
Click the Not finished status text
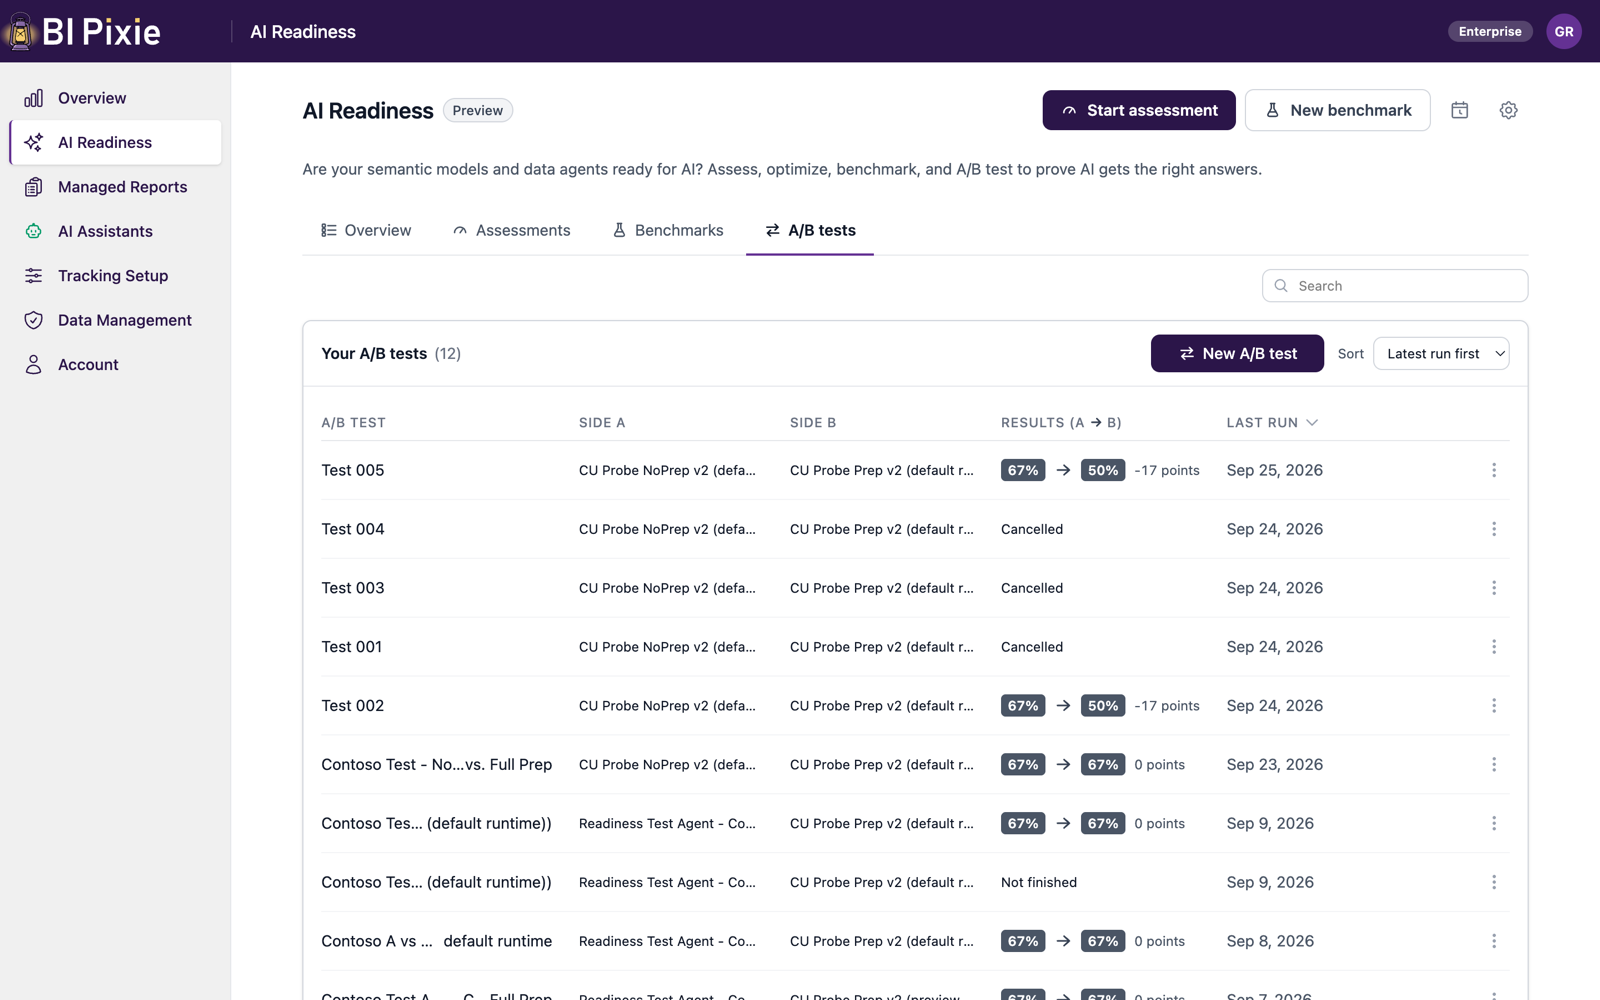1039,882
